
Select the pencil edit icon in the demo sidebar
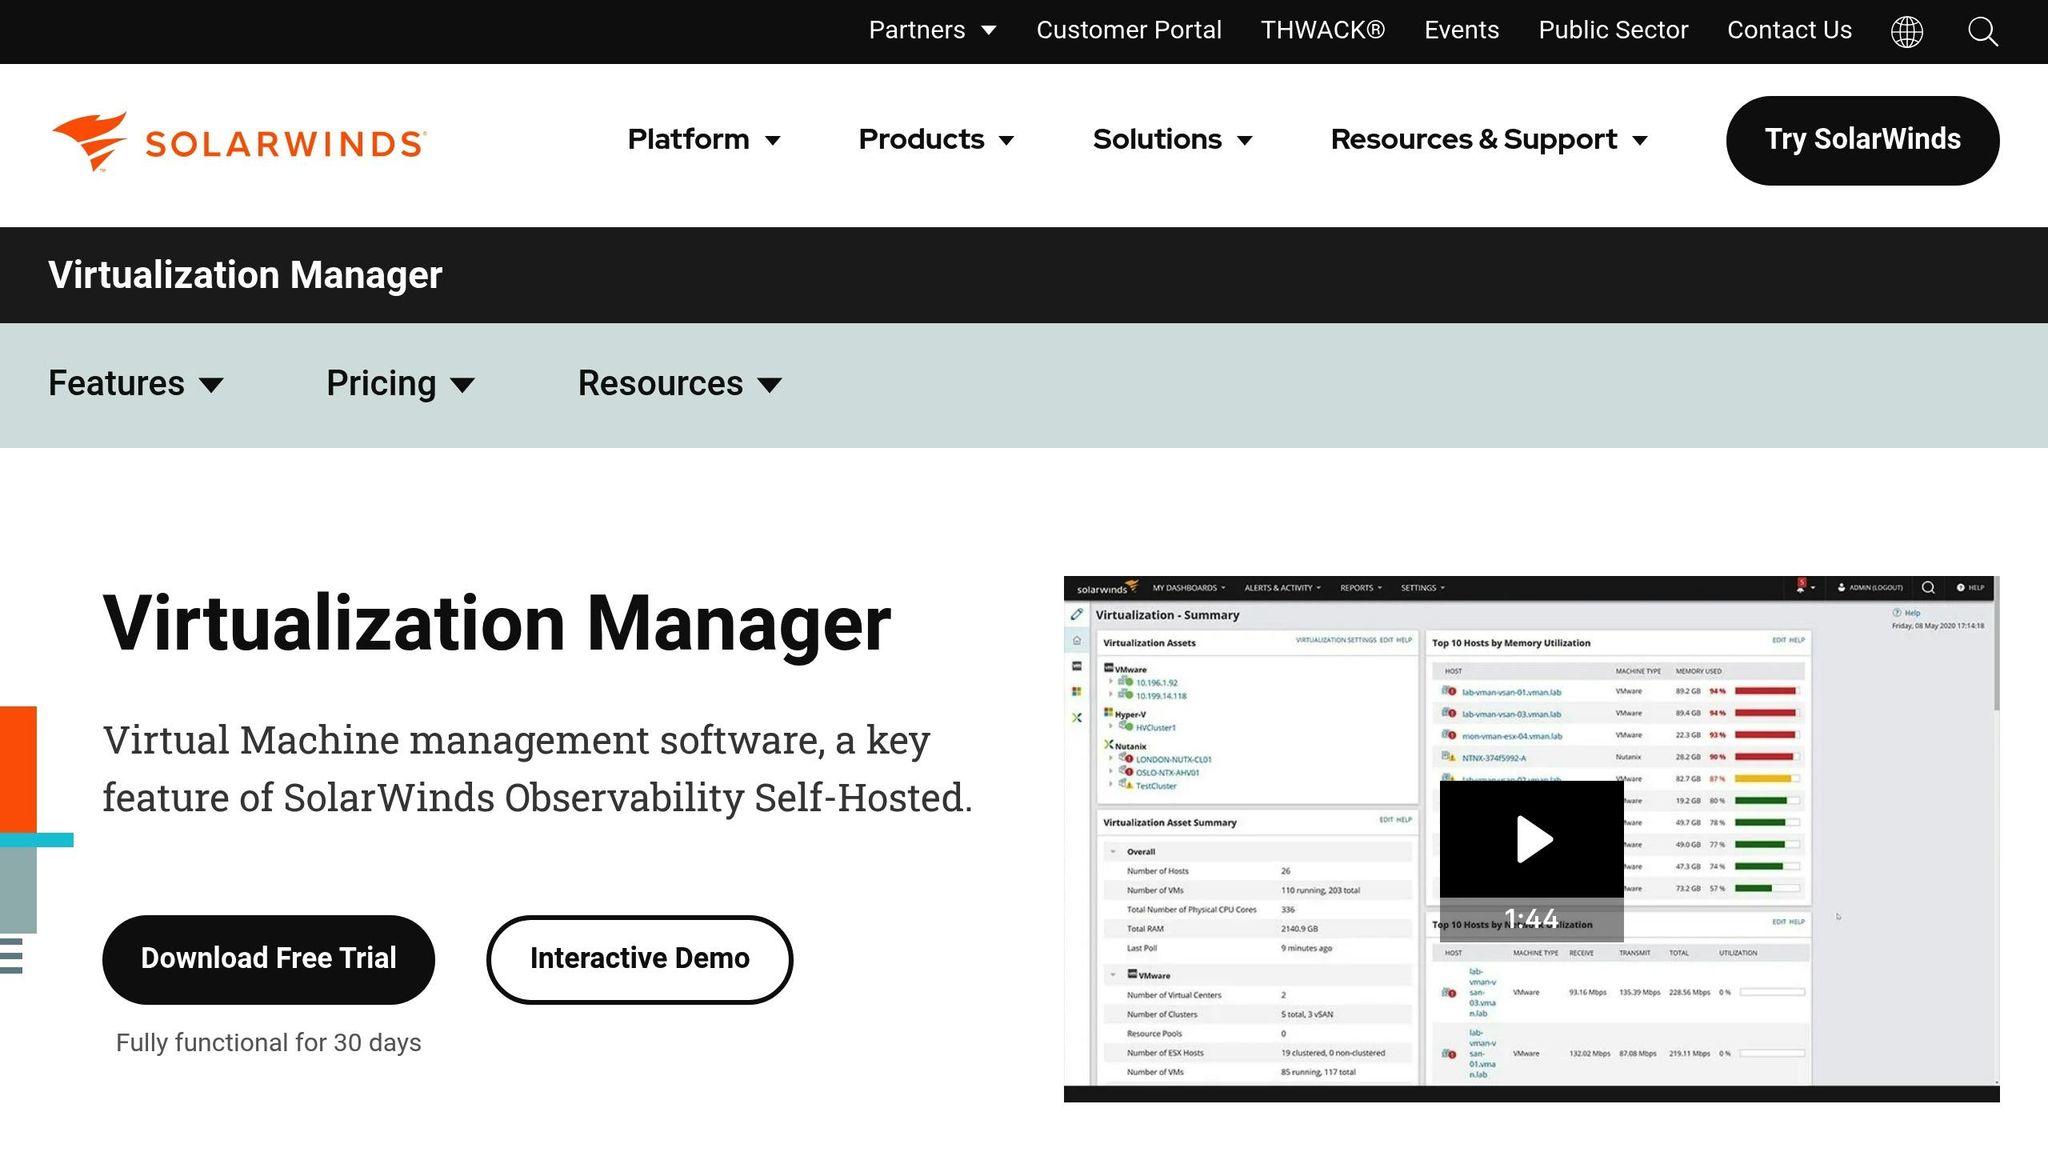[1077, 615]
